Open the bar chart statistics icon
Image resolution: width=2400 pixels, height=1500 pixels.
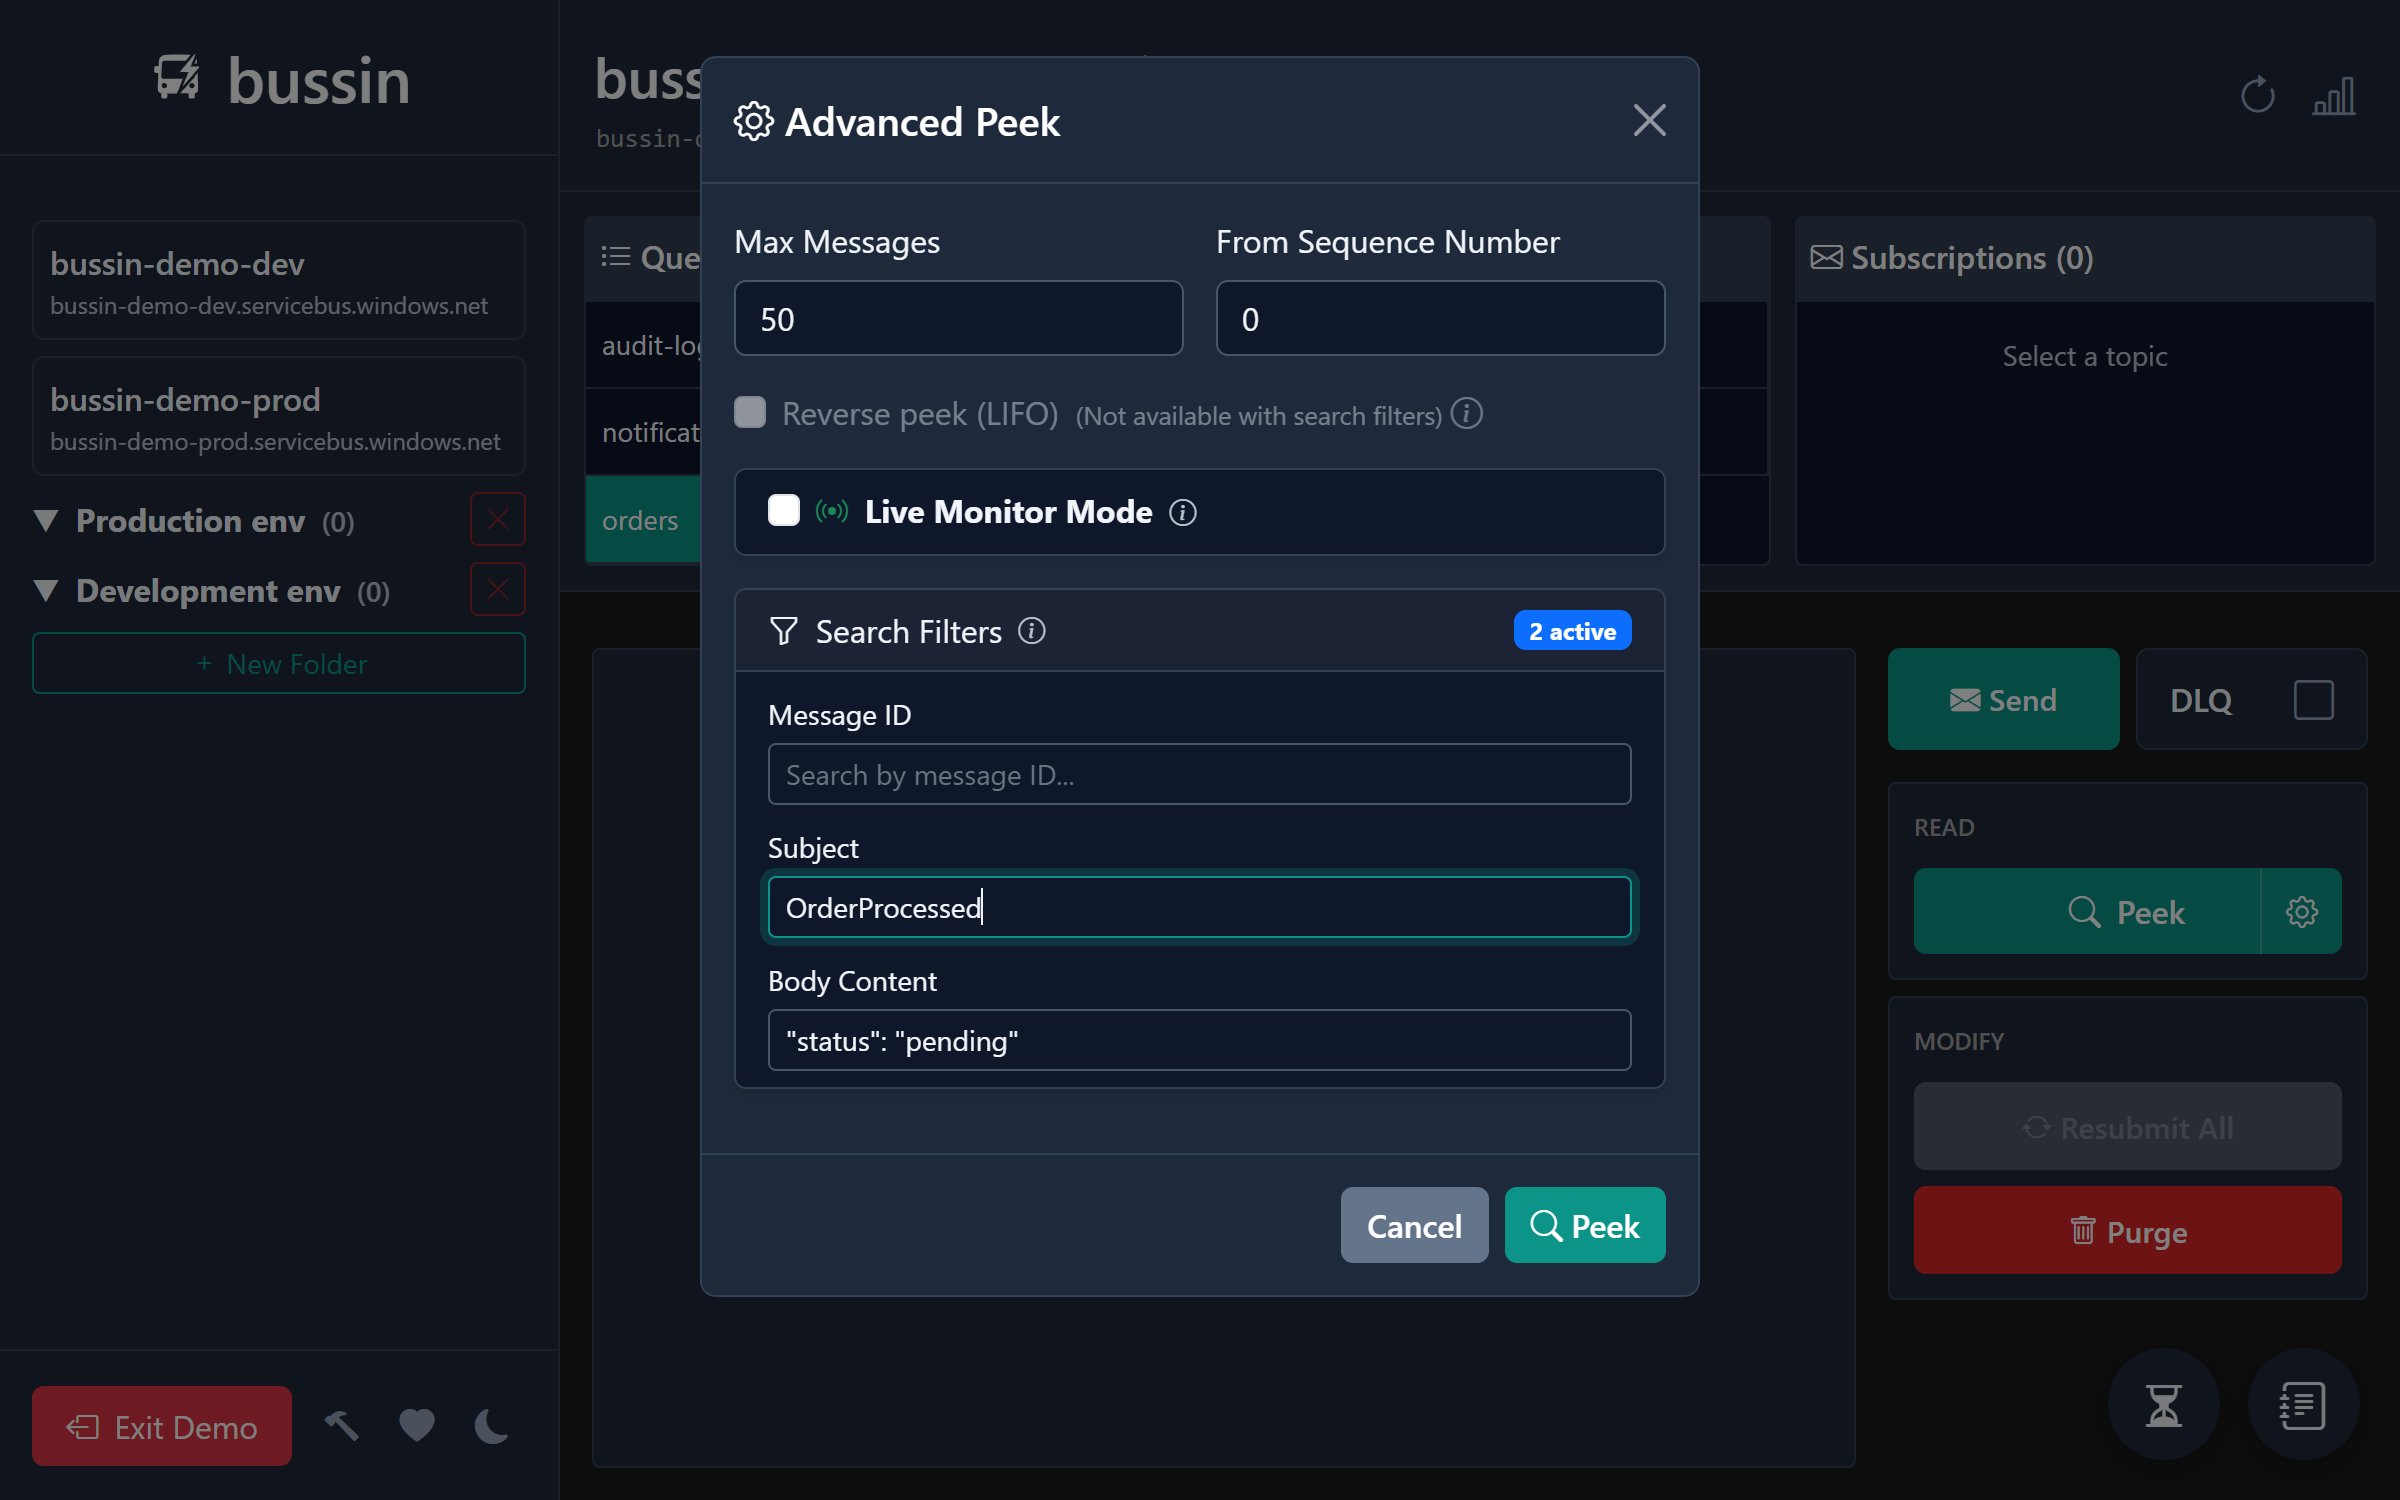2334,97
